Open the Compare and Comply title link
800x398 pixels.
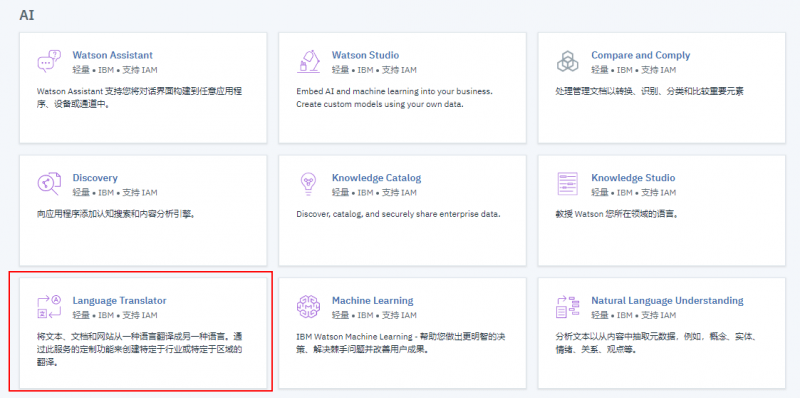pyautogui.click(x=640, y=55)
